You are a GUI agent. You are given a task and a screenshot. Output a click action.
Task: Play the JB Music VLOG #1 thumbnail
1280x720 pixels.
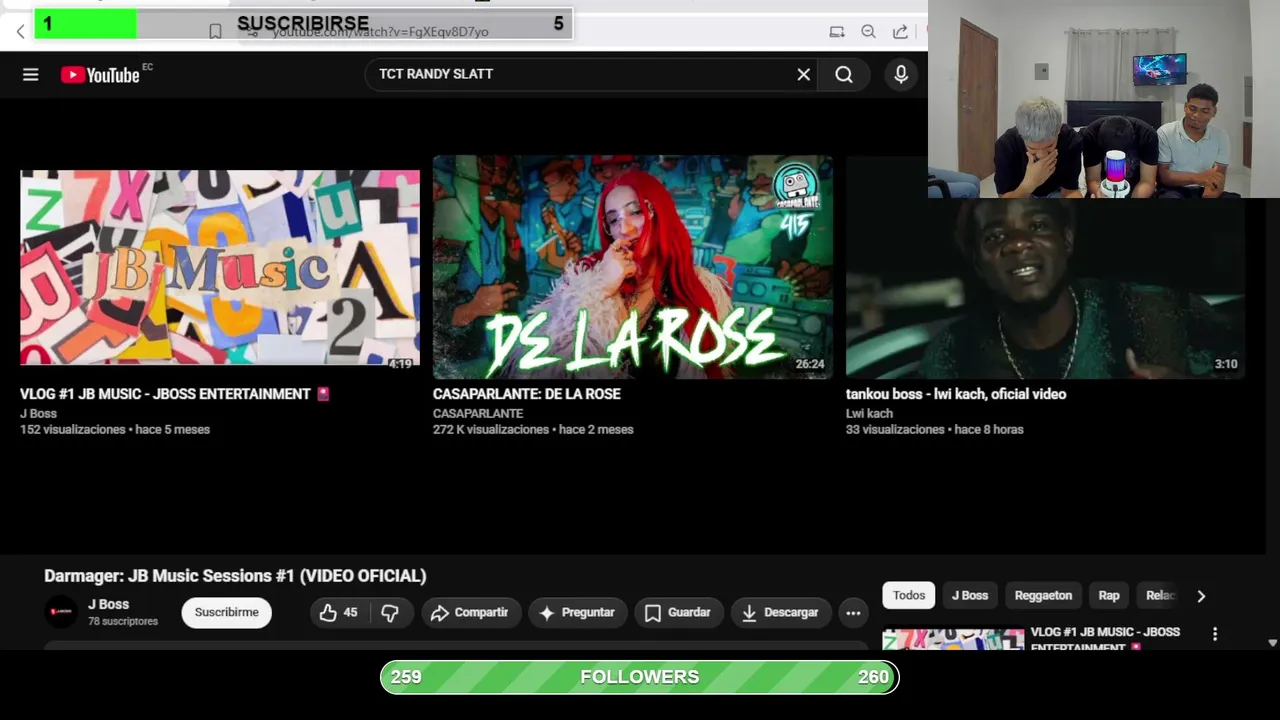(220, 267)
